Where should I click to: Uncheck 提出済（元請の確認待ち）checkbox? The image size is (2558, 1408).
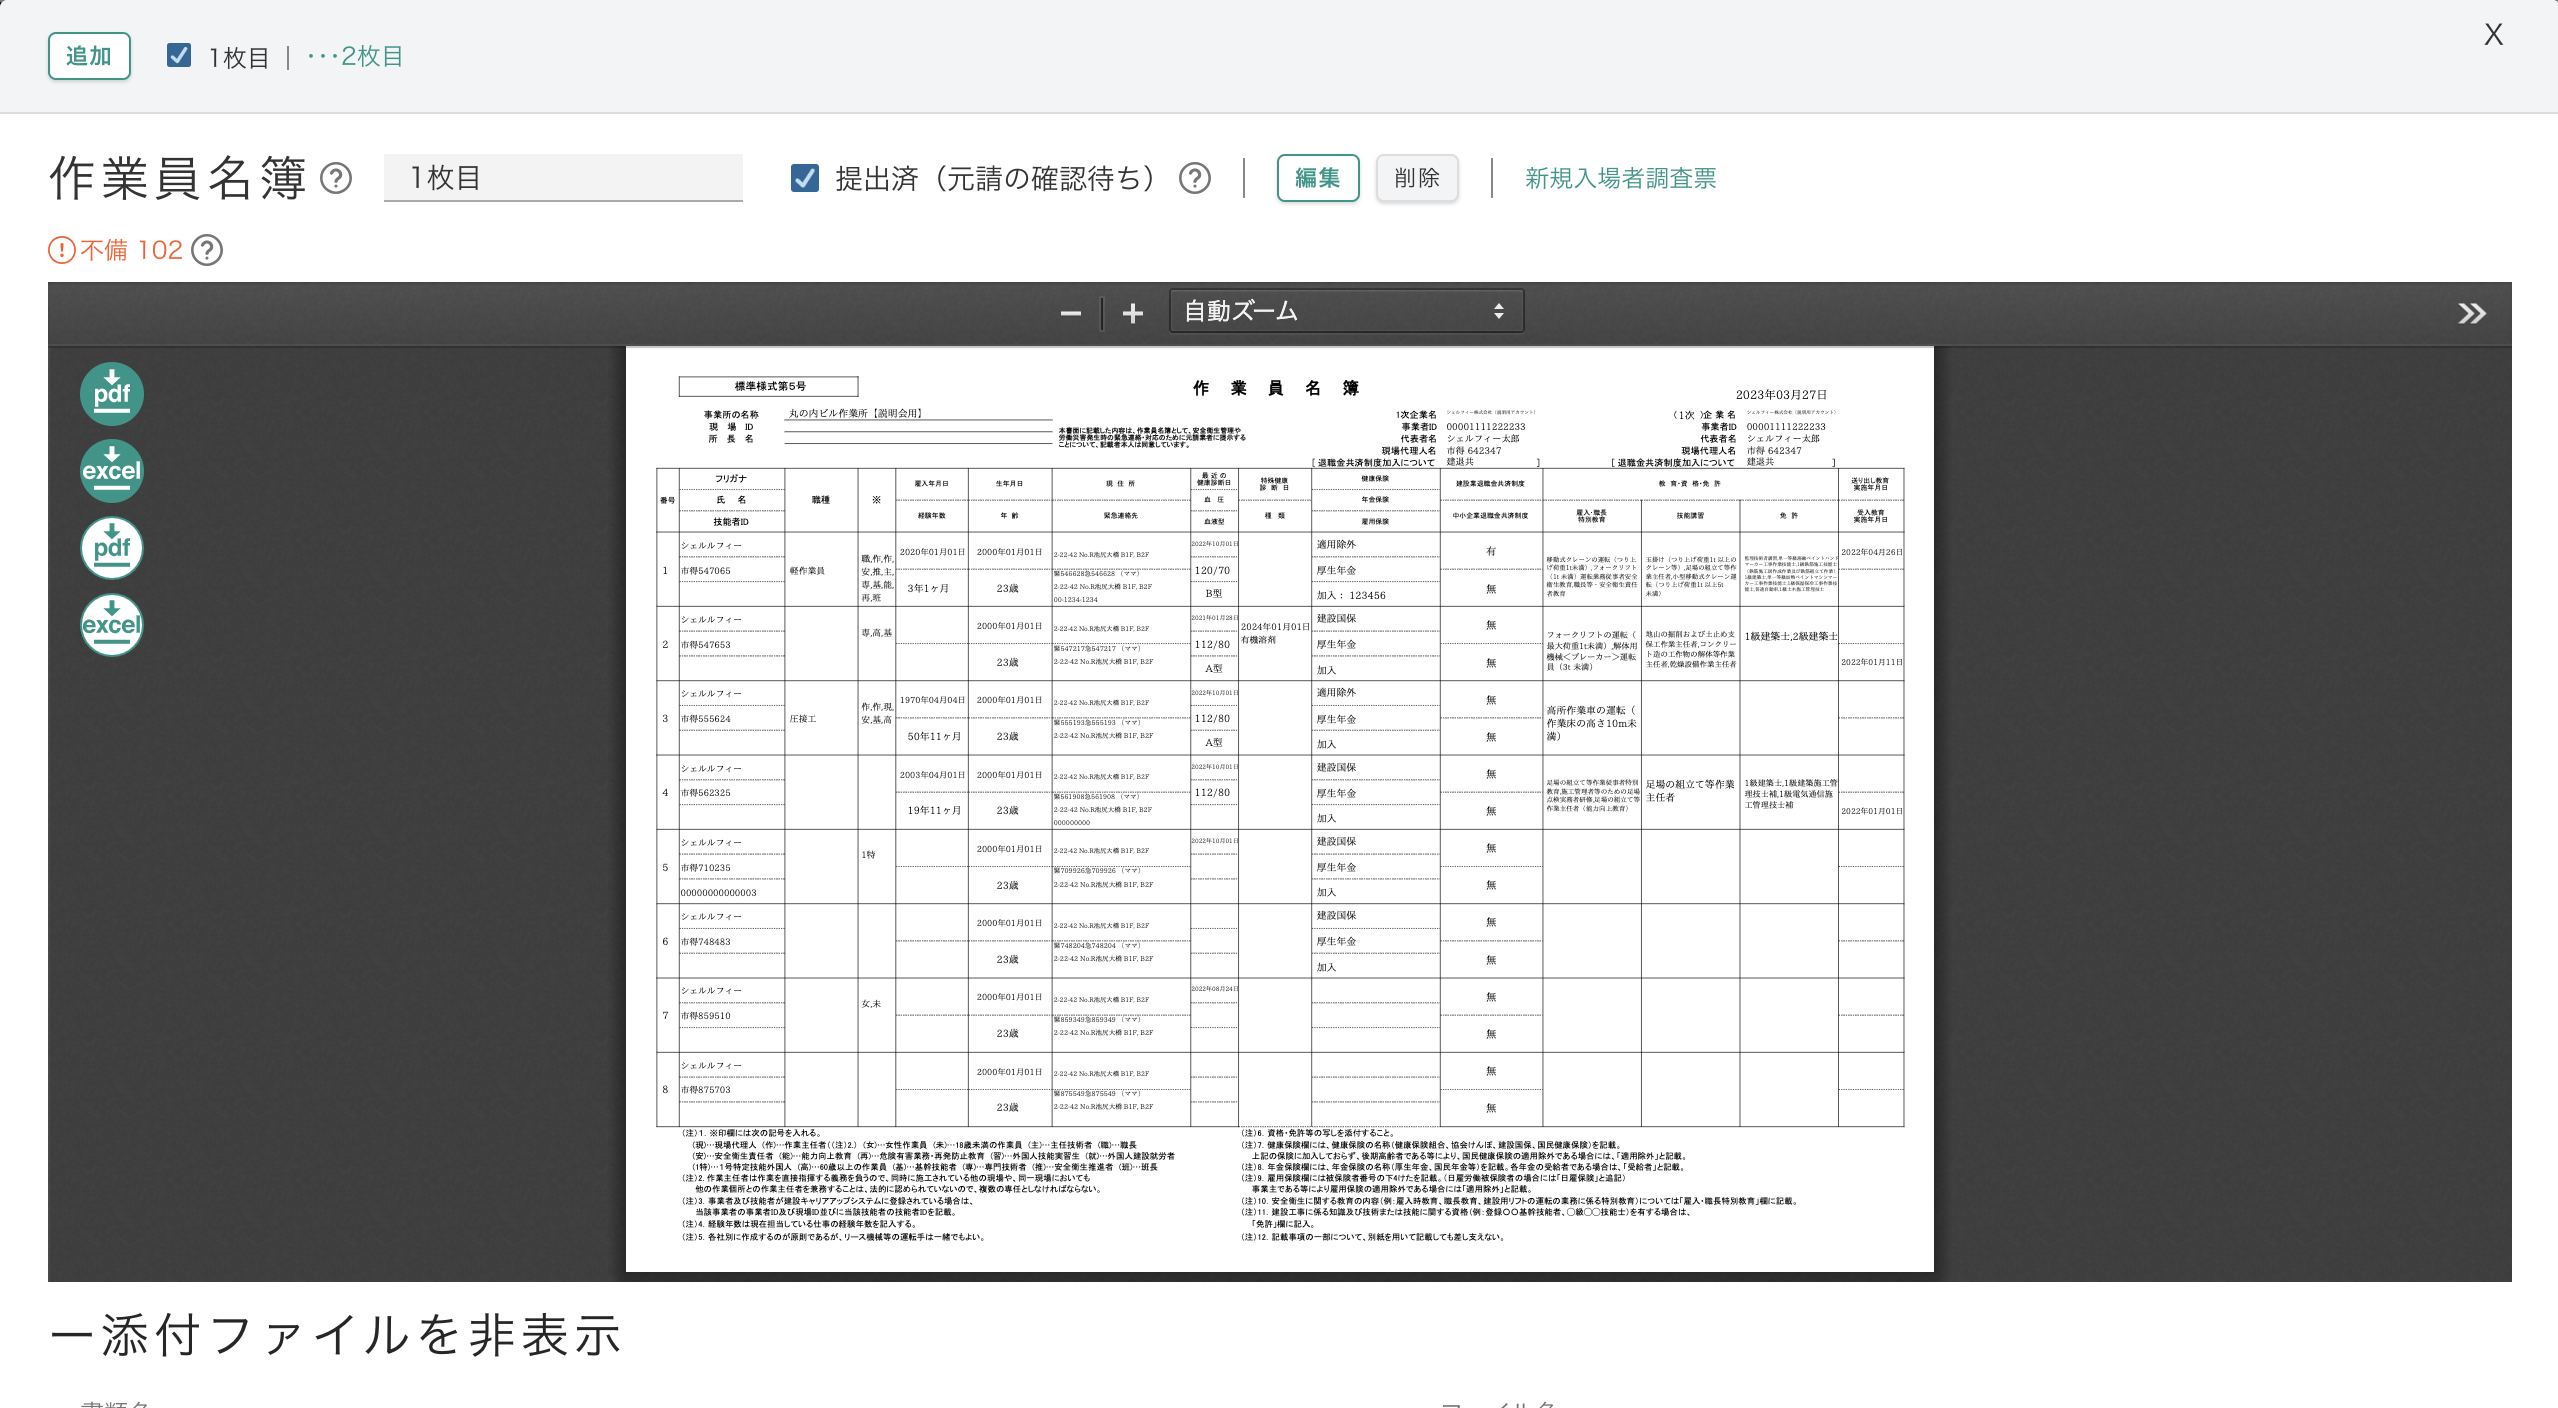pyautogui.click(x=805, y=178)
